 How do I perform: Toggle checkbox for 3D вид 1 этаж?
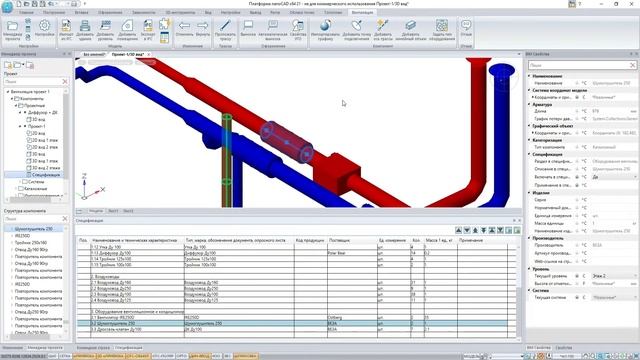click(29, 161)
